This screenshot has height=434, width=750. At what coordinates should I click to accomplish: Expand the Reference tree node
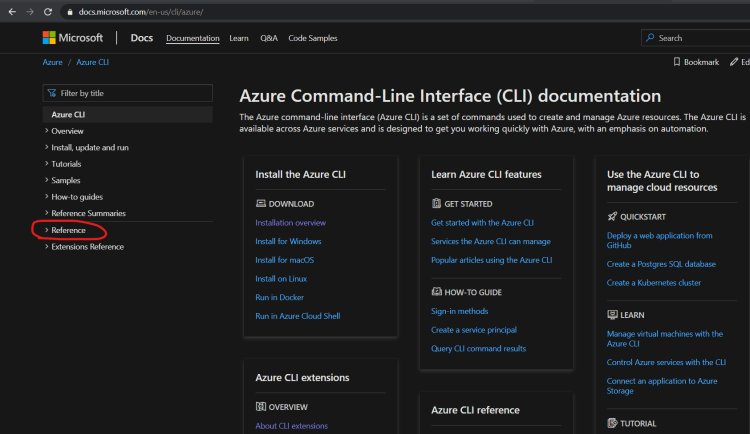tap(47, 230)
